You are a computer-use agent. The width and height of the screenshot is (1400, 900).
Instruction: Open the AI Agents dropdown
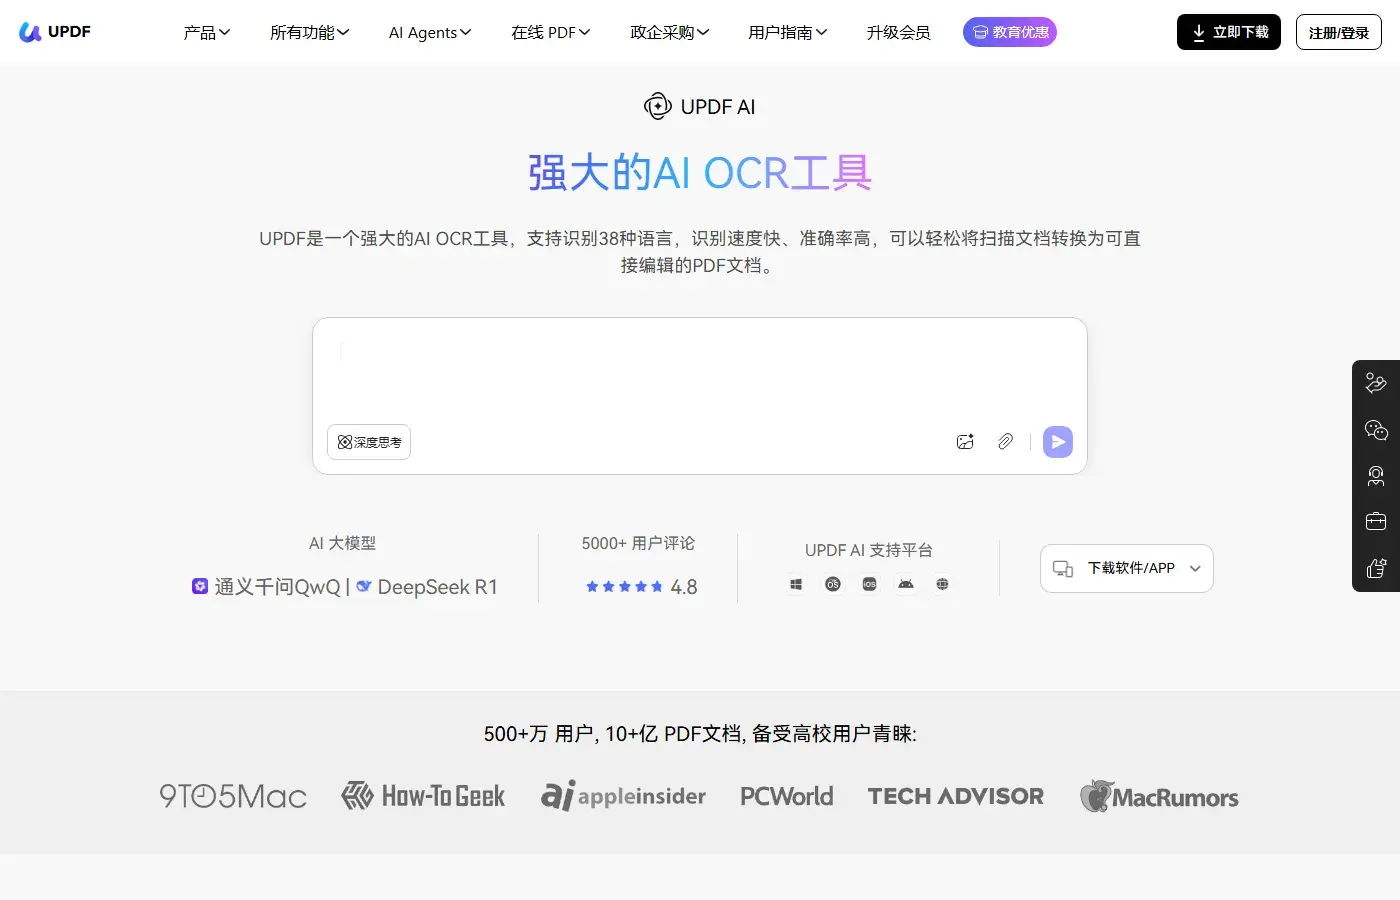430,32
